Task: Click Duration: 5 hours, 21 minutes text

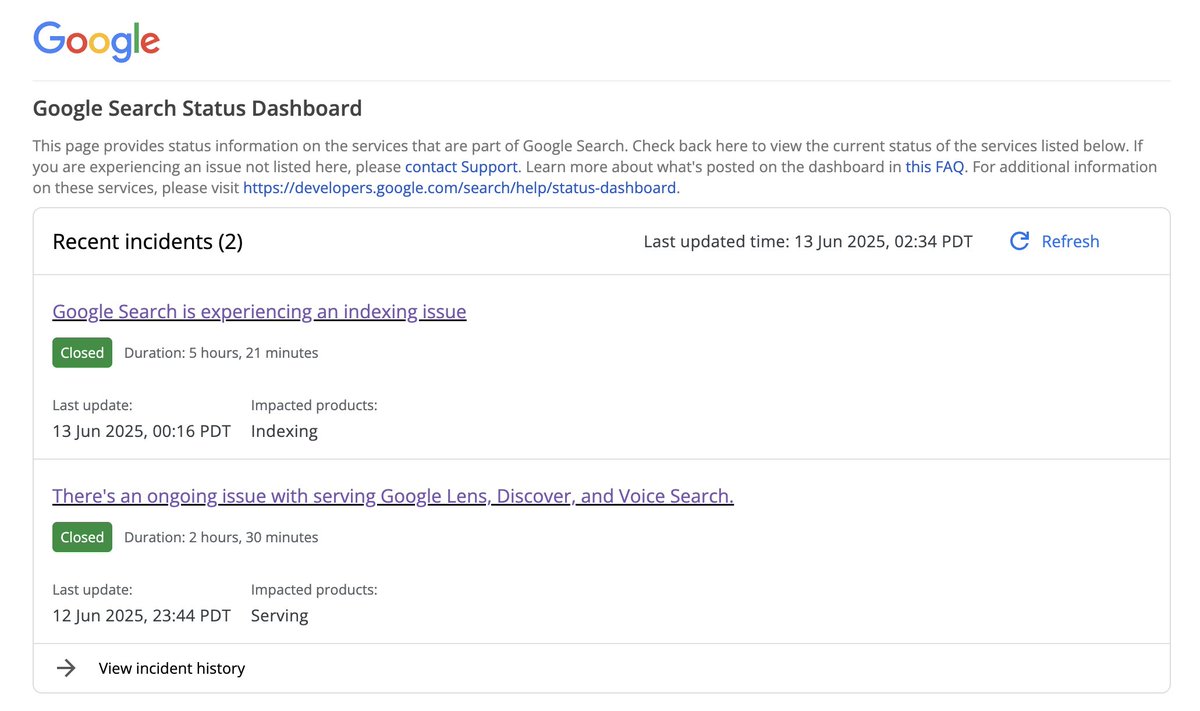Action: click(221, 353)
